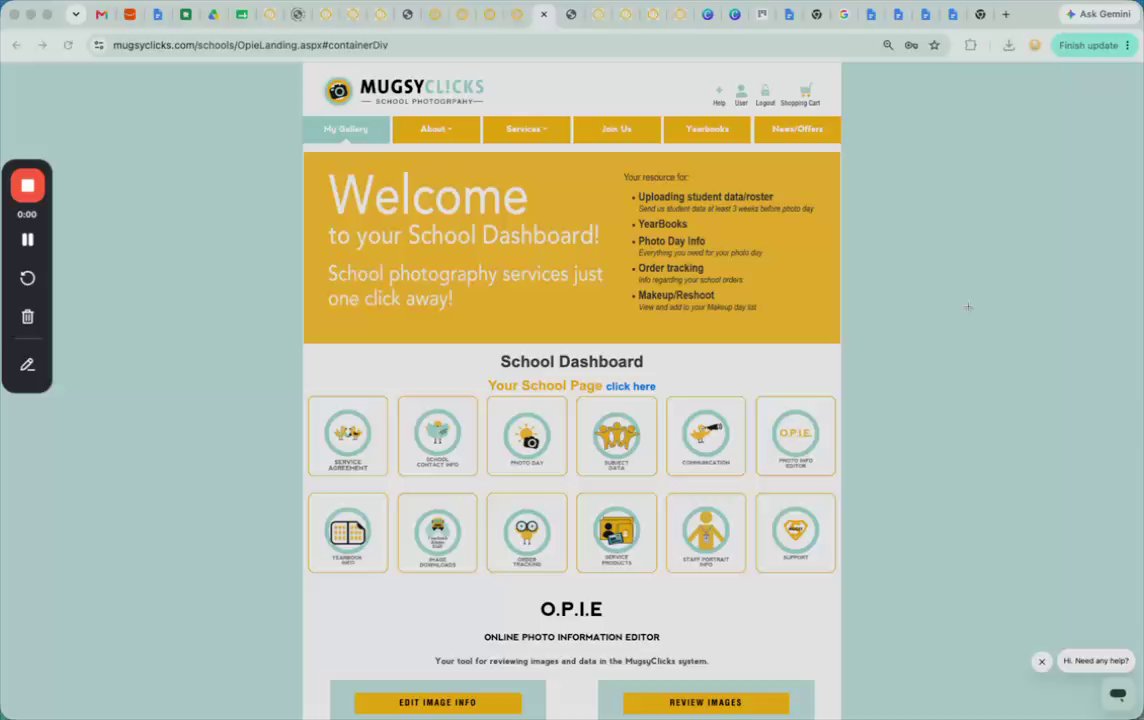This screenshot has width=1144, height=720.
Task: Open the Staff Portrait Info tile
Action: [x=706, y=533]
